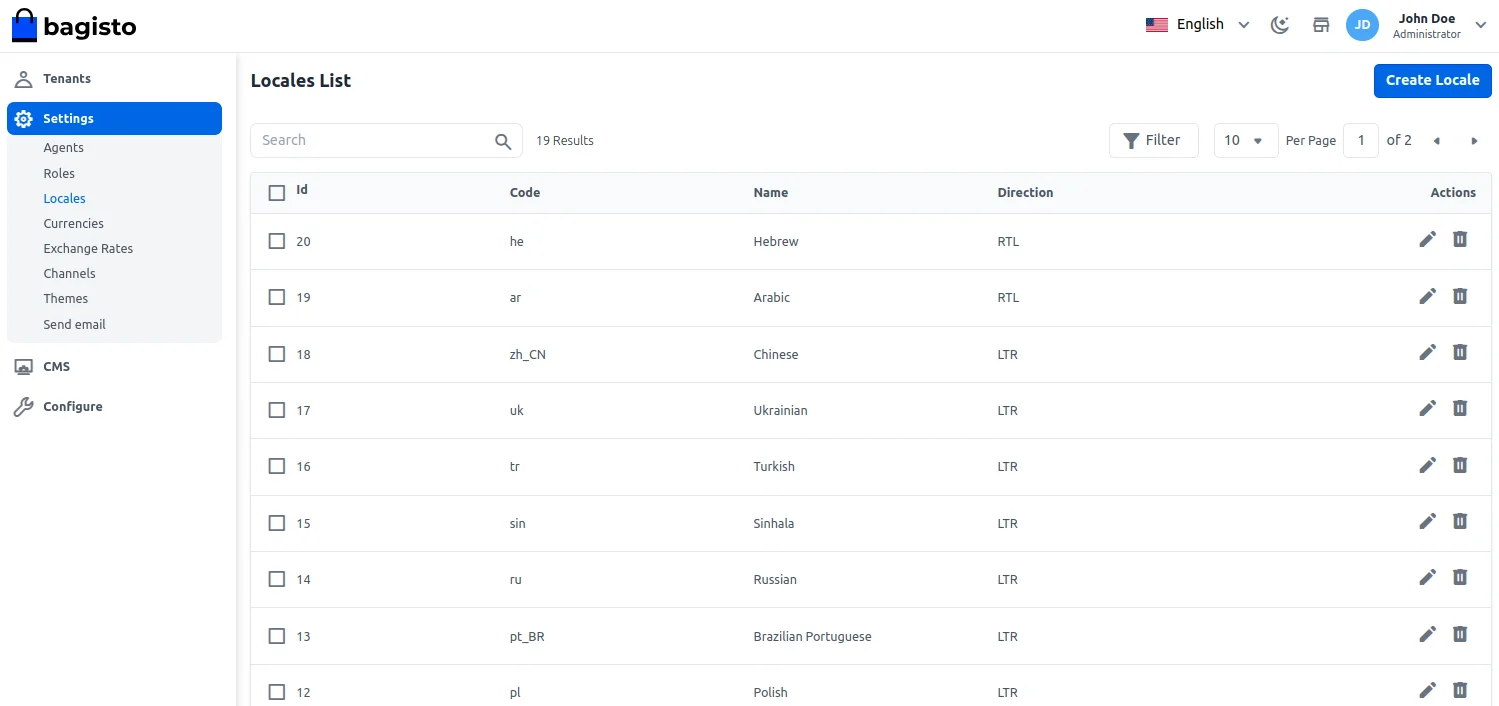This screenshot has height=706, width=1499.
Task: Open the John Doe profile dropdown
Action: (1427, 25)
